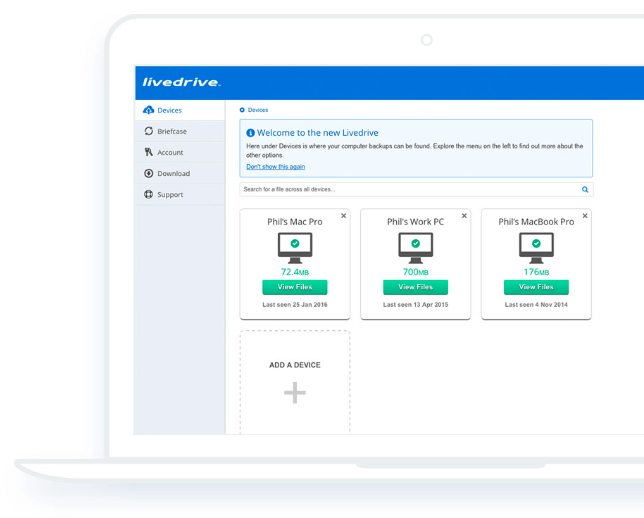This screenshot has width=644, height=518.
Task: Open the Account menu item
Action: click(x=180, y=152)
